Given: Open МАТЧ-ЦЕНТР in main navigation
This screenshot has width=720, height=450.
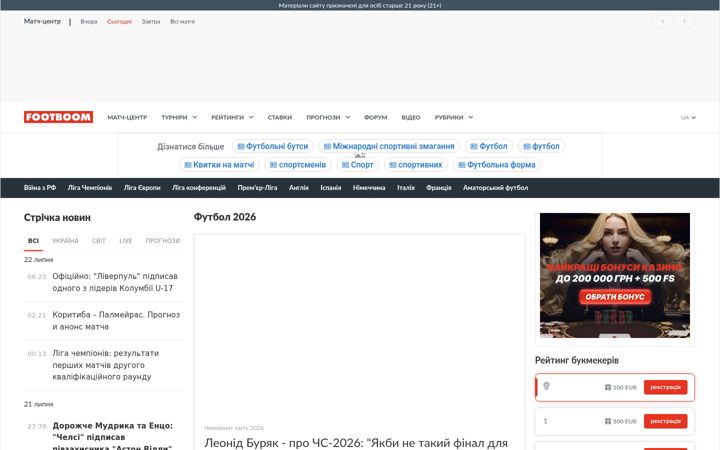Looking at the screenshot, I should click(127, 118).
